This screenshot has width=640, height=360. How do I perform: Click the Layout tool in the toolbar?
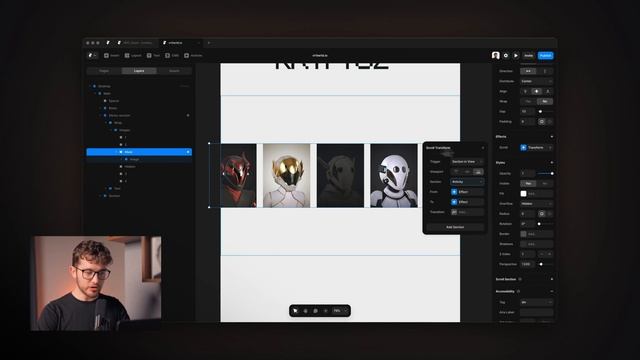click(x=133, y=55)
